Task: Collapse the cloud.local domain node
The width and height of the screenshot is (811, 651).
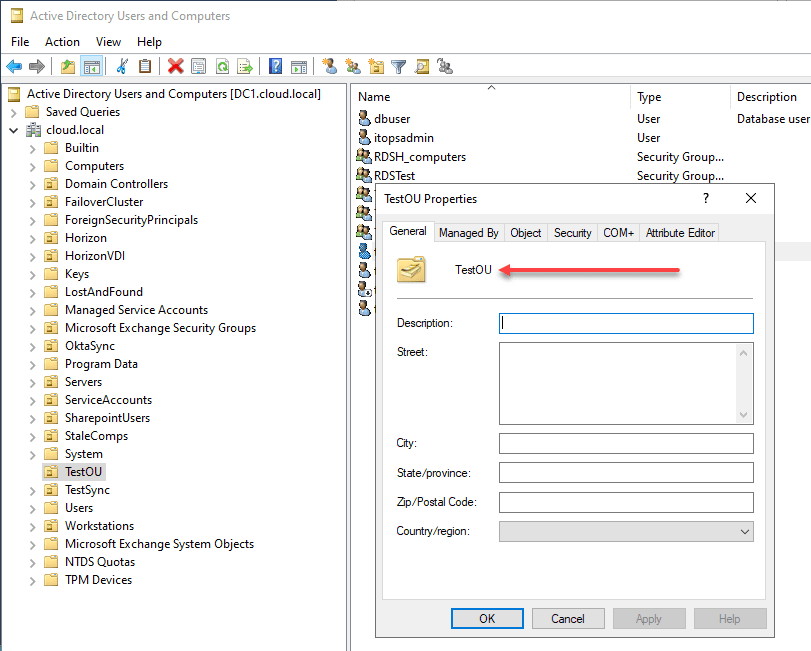Action: (x=14, y=130)
